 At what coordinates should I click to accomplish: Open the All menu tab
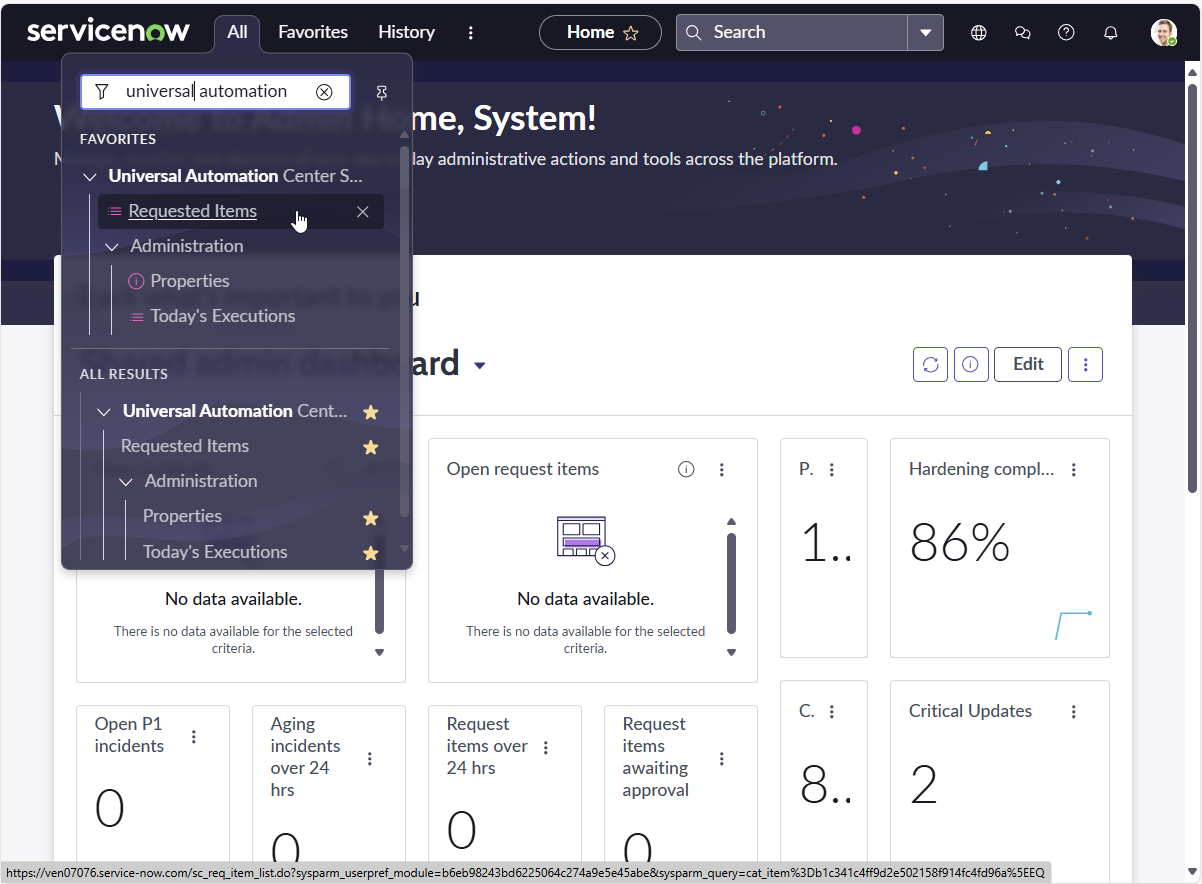(x=237, y=32)
